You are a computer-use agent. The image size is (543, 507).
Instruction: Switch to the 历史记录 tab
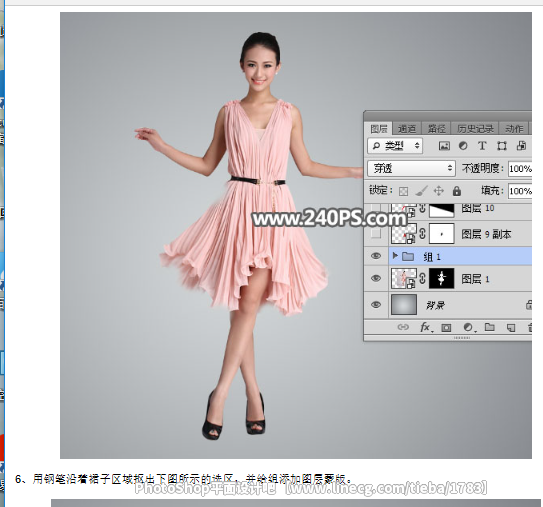[475, 129]
